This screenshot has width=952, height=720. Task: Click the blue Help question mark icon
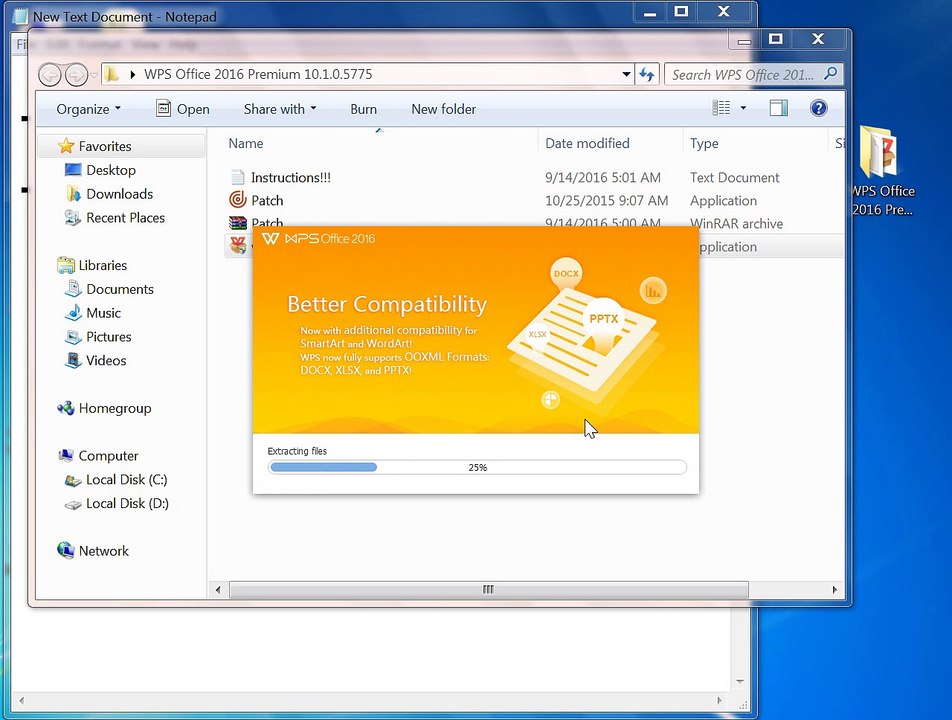click(x=818, y=108)
